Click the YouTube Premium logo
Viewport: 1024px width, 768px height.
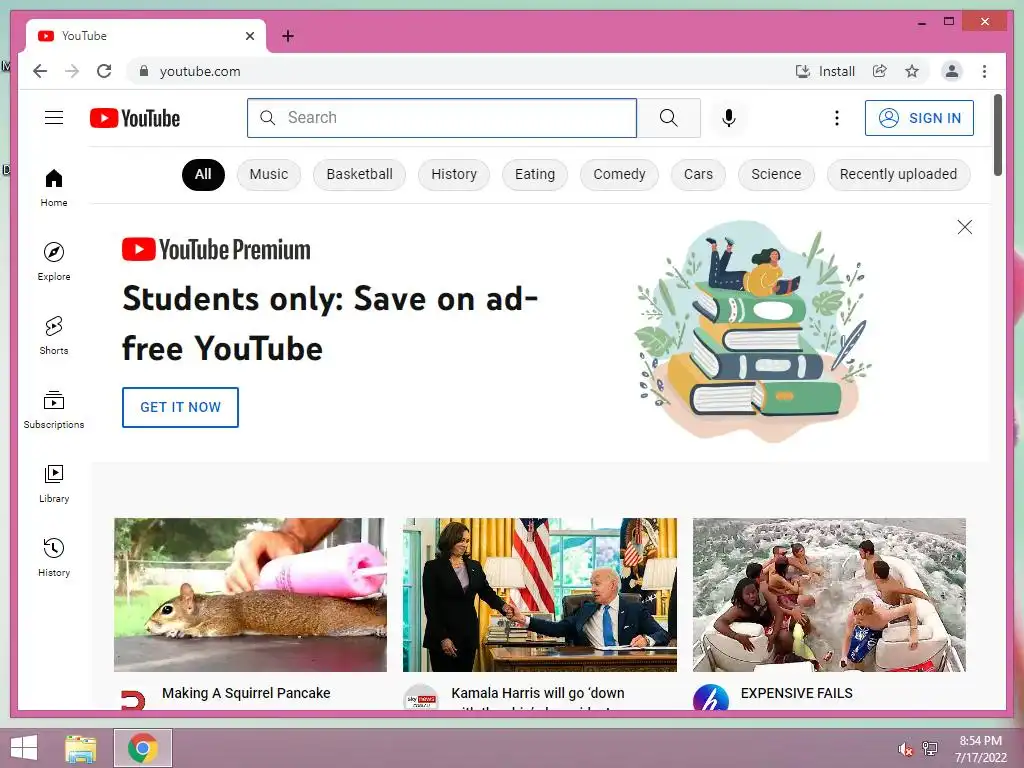coord(216,249)
